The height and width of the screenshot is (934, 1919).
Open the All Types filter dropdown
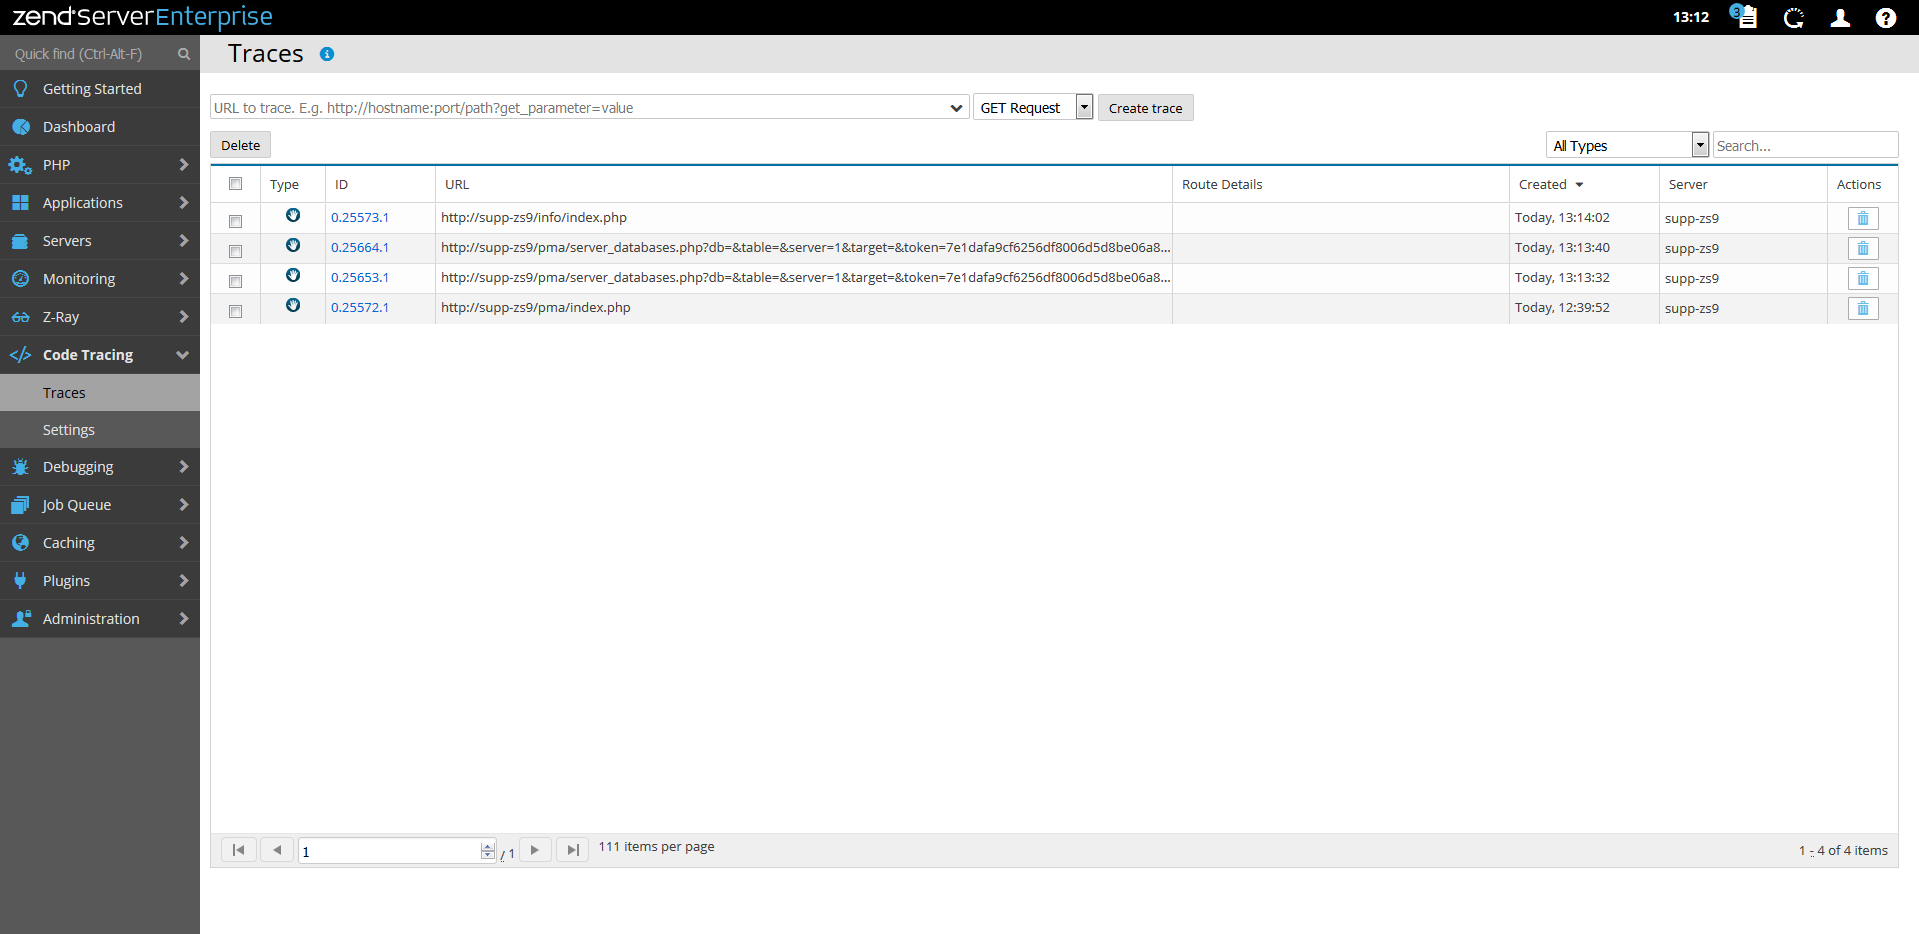1699,145
